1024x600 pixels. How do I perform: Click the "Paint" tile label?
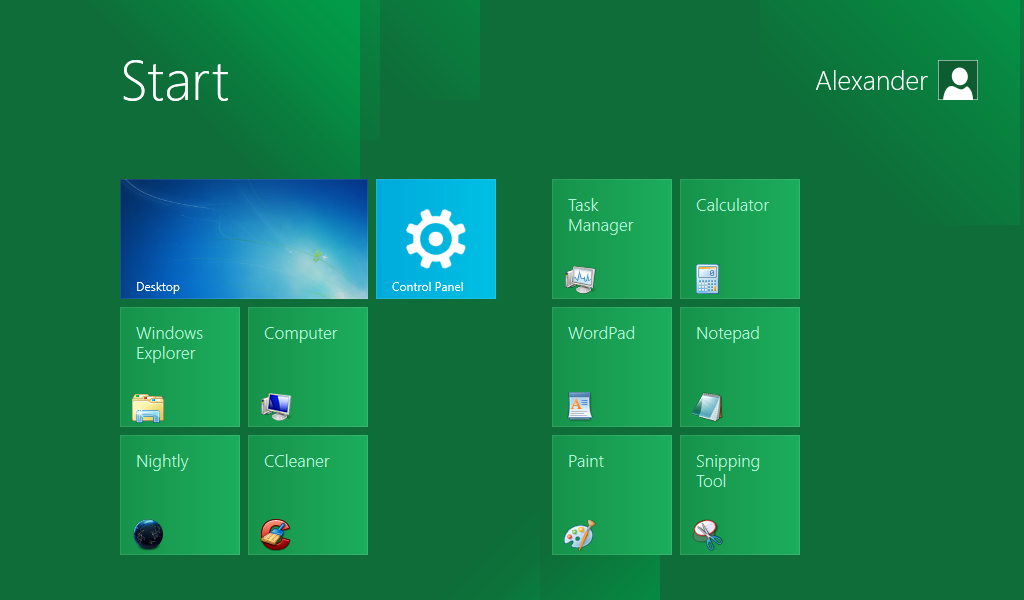click(x=586, y=461)
